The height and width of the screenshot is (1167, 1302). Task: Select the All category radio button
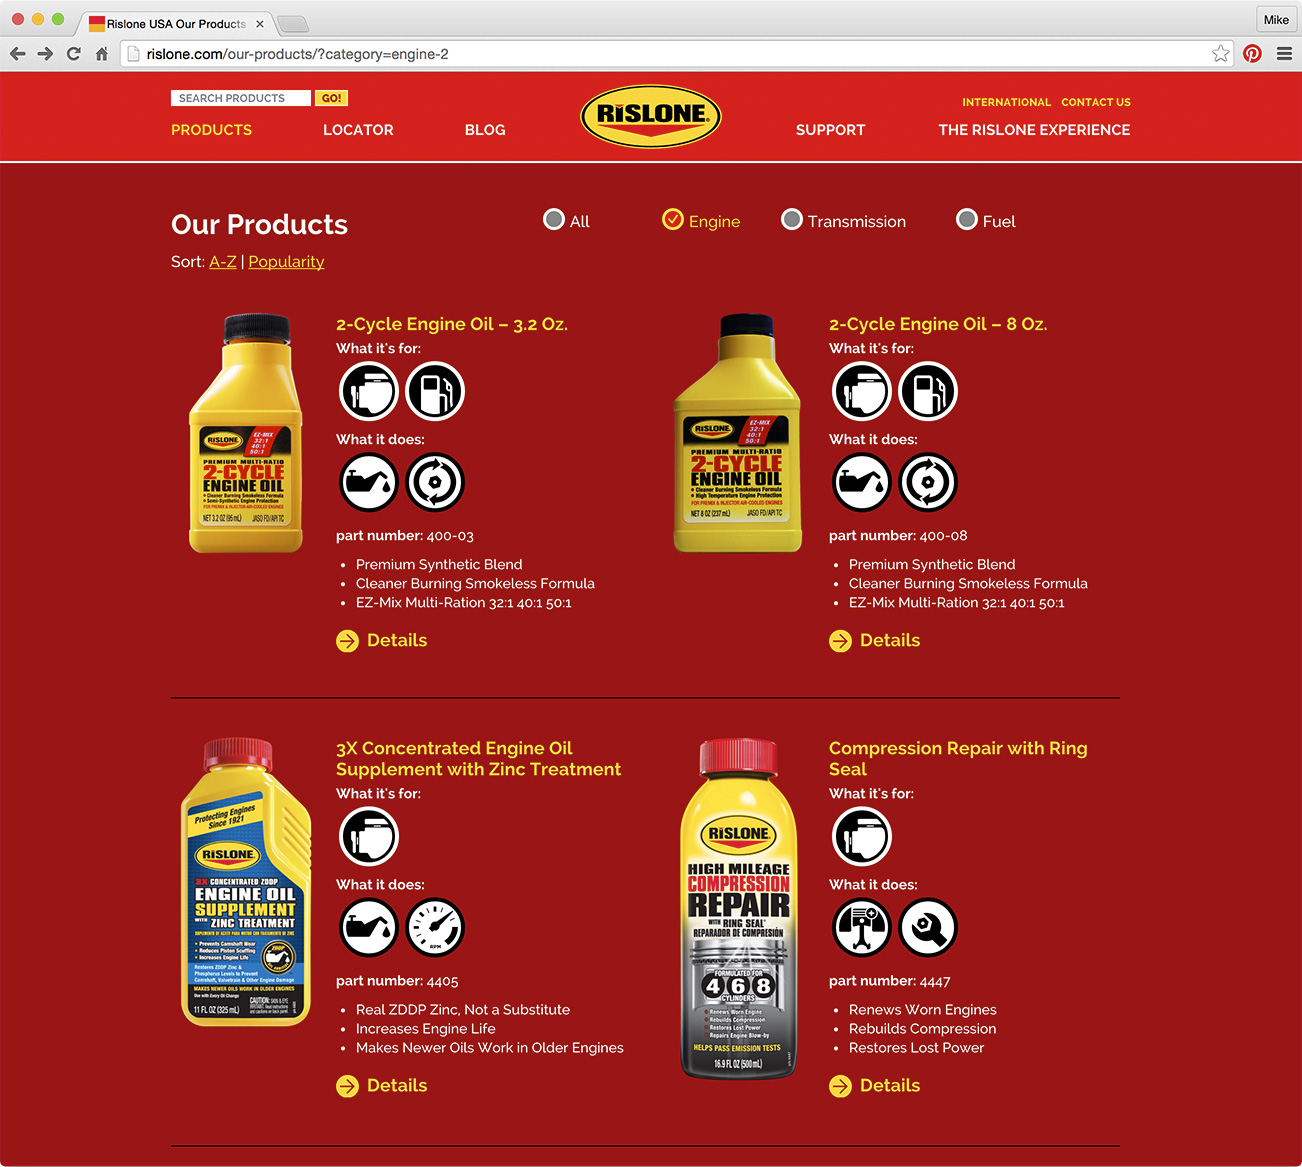pos(554,219)
